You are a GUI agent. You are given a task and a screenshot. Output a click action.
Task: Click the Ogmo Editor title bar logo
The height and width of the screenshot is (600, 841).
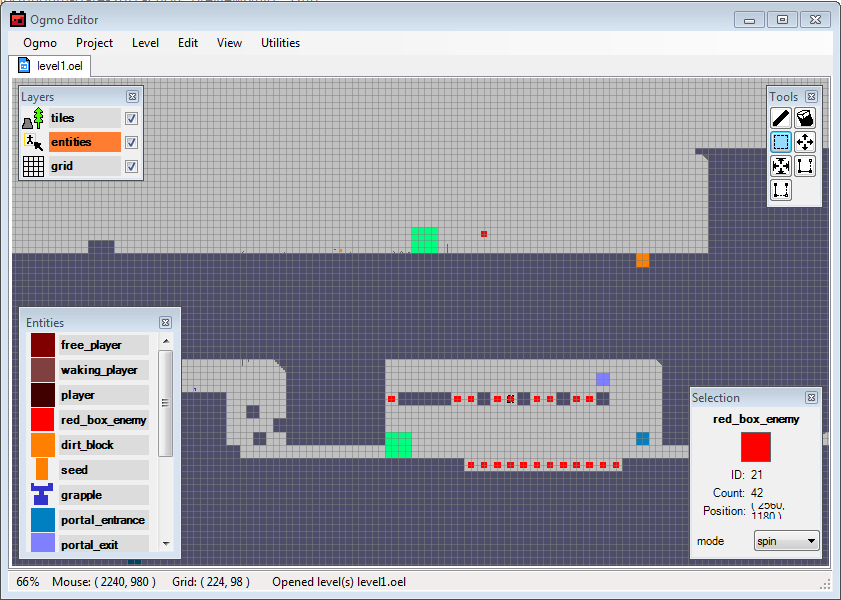(x=18, y=19)
